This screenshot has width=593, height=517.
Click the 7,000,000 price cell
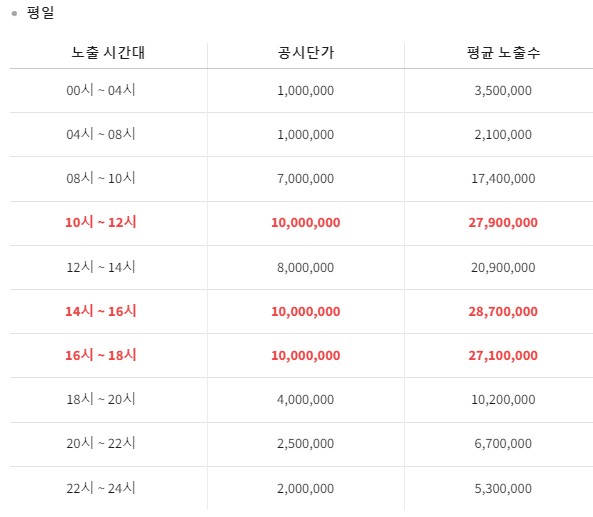point(306,179)
